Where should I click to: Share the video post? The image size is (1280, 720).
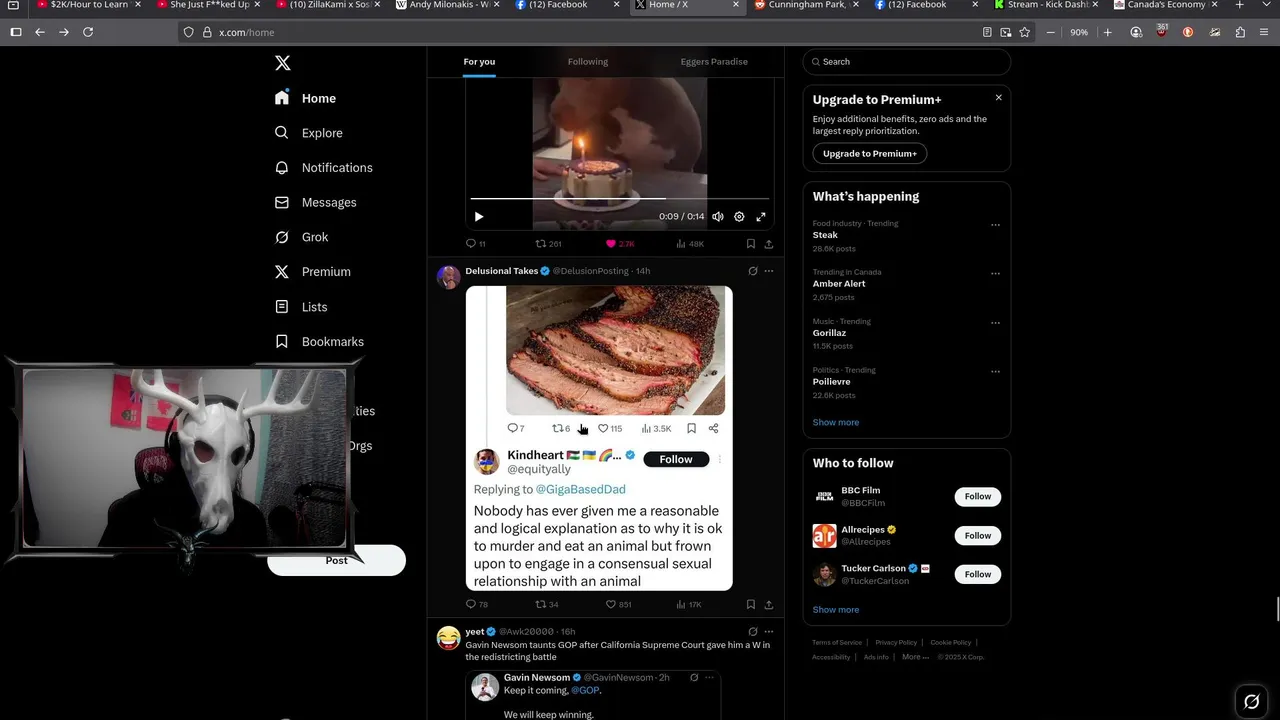tap(769, 244)
